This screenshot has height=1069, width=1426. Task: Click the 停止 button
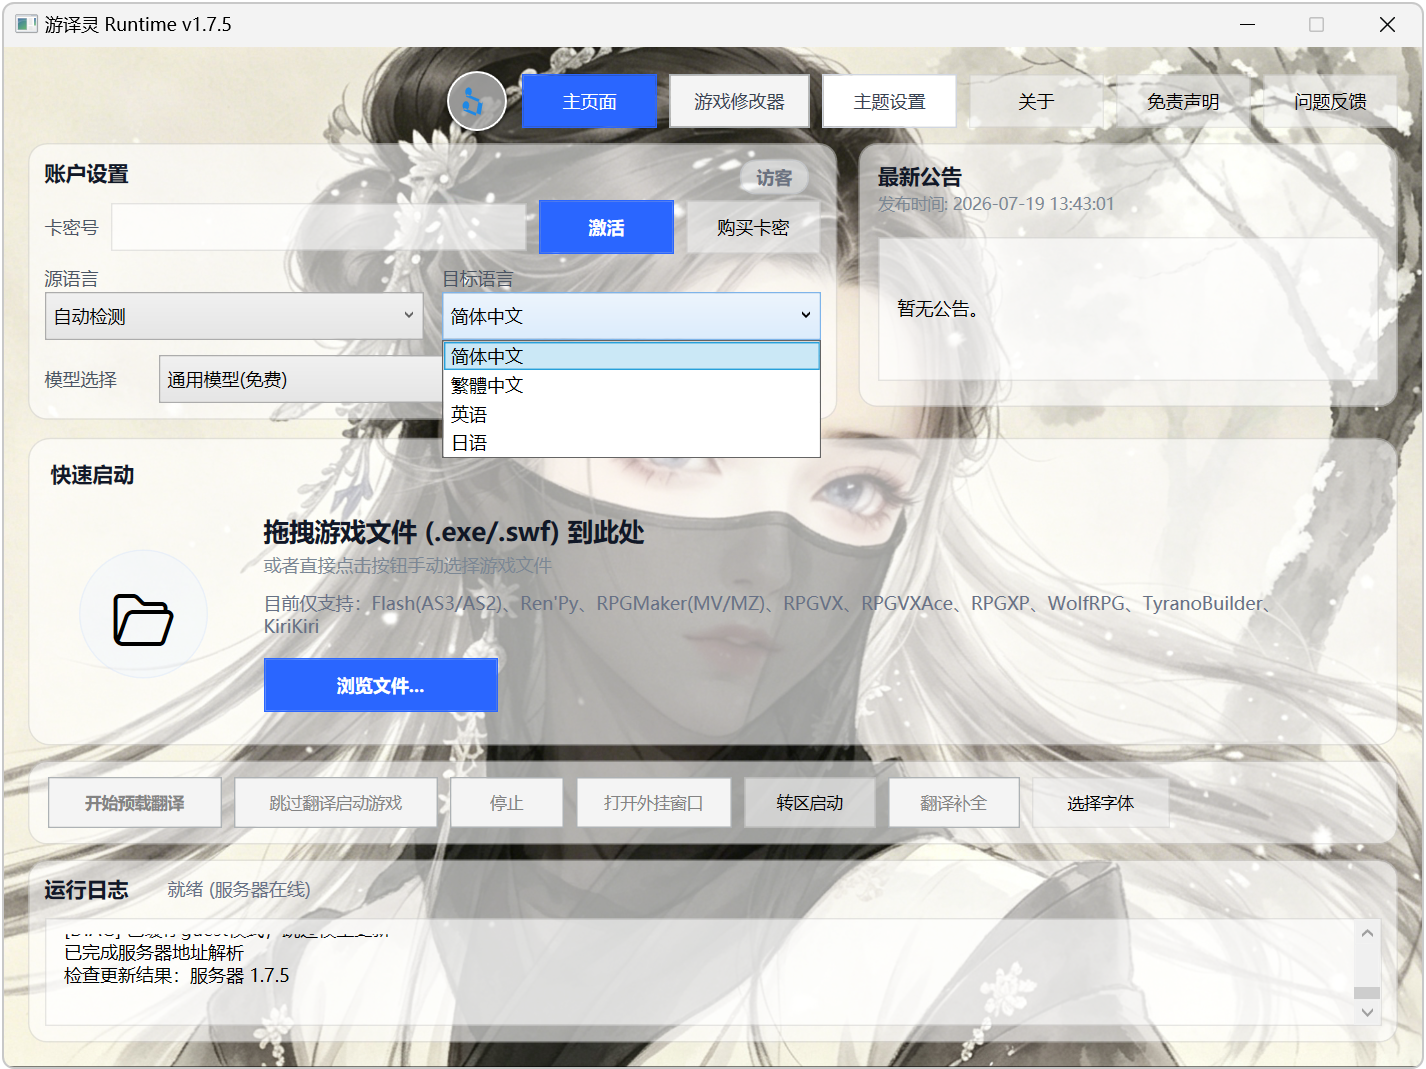click(507, 803)
